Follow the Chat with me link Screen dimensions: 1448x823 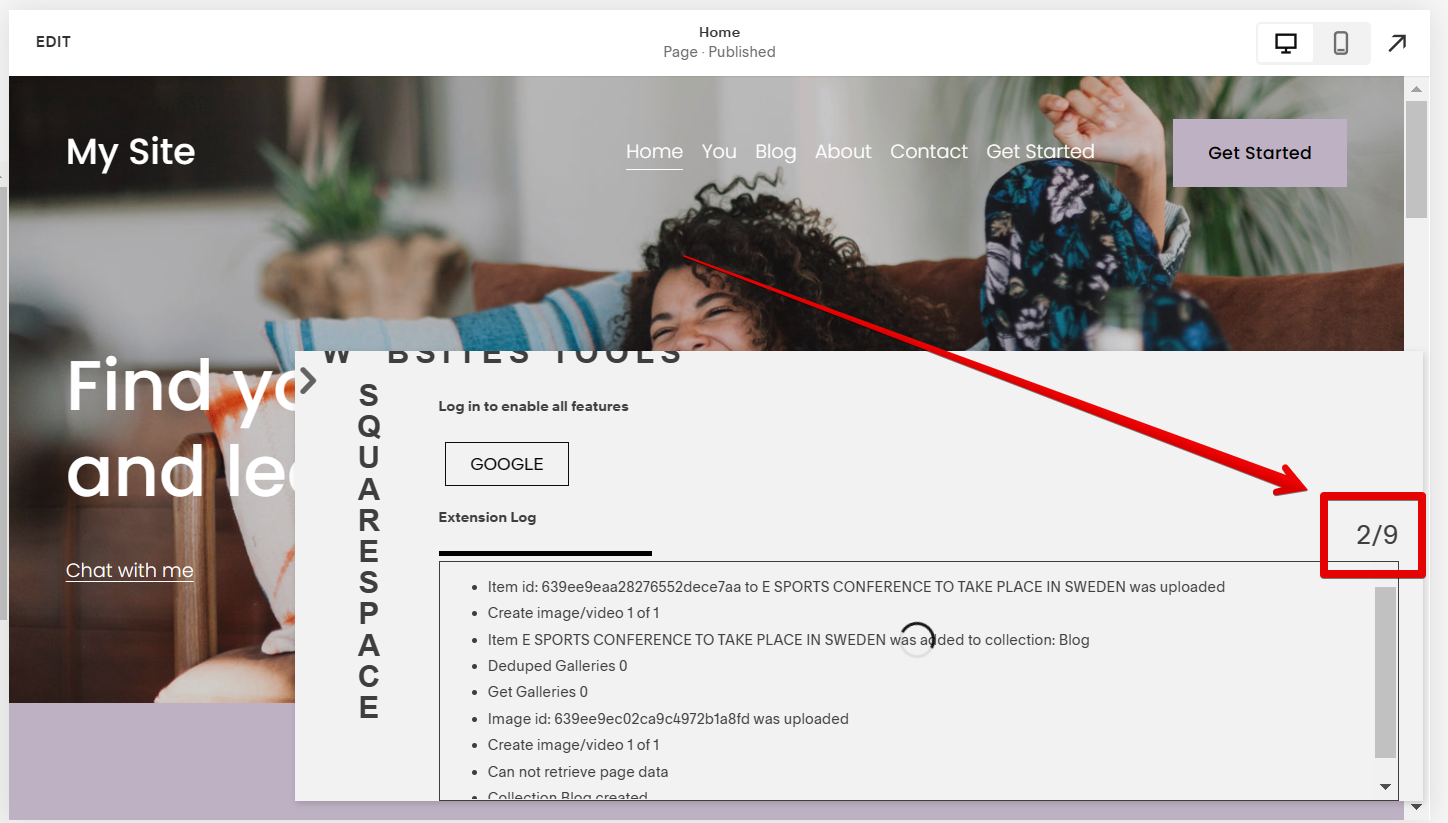tap(130, 571)
